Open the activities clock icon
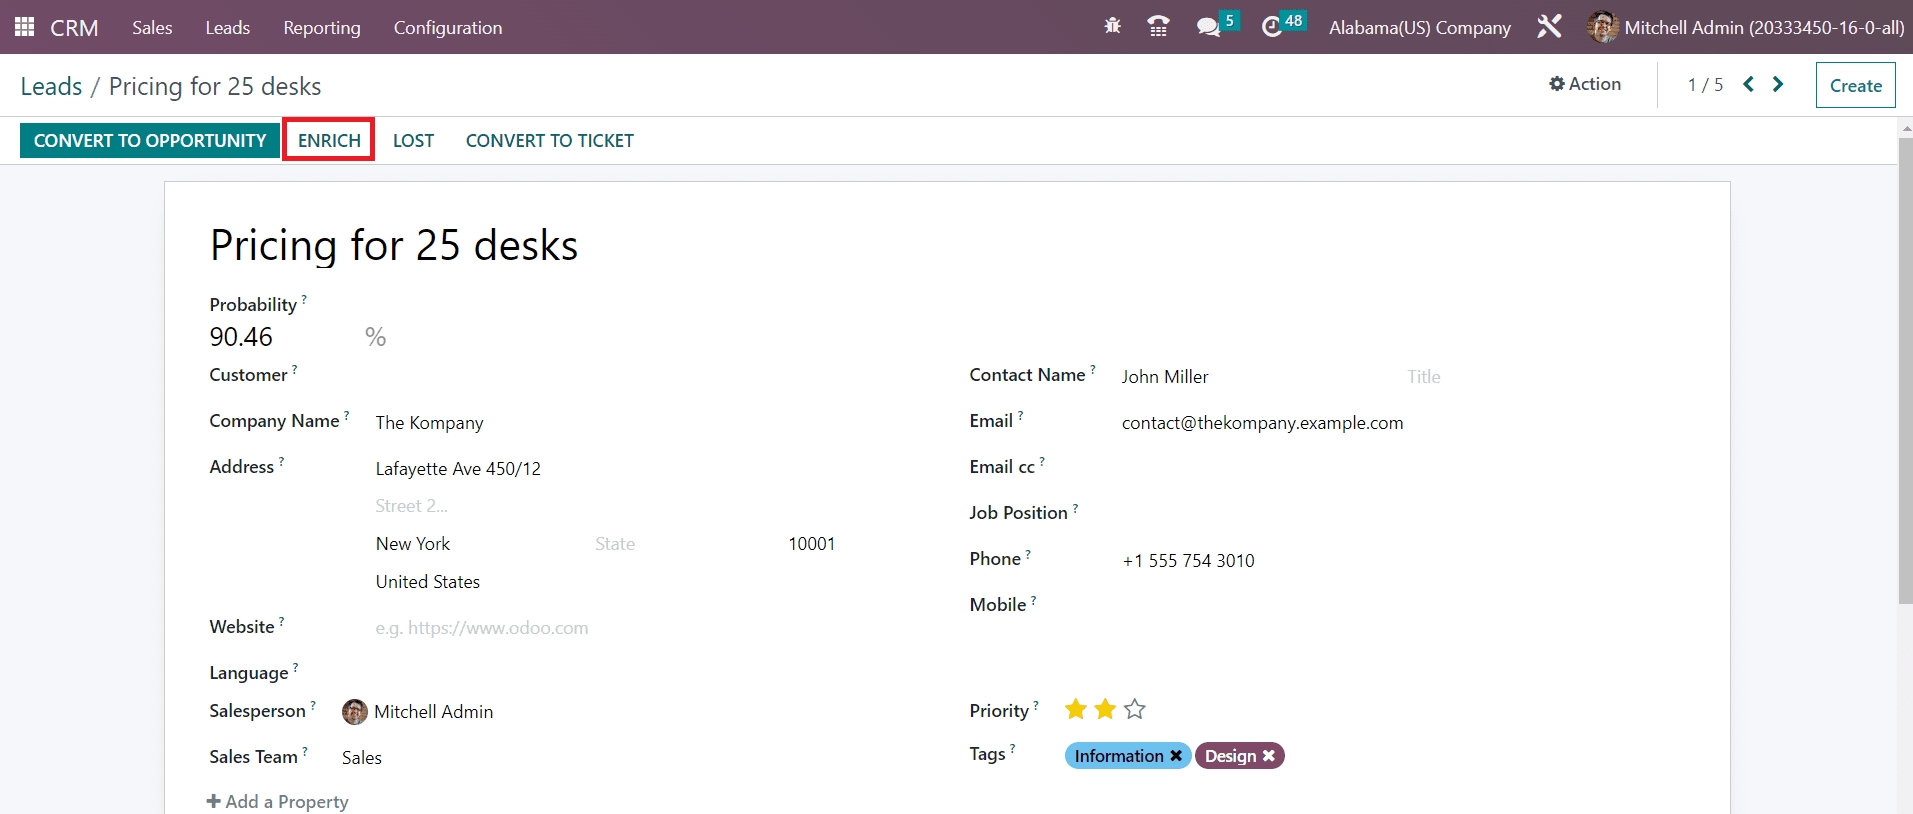 point(1272,27)
